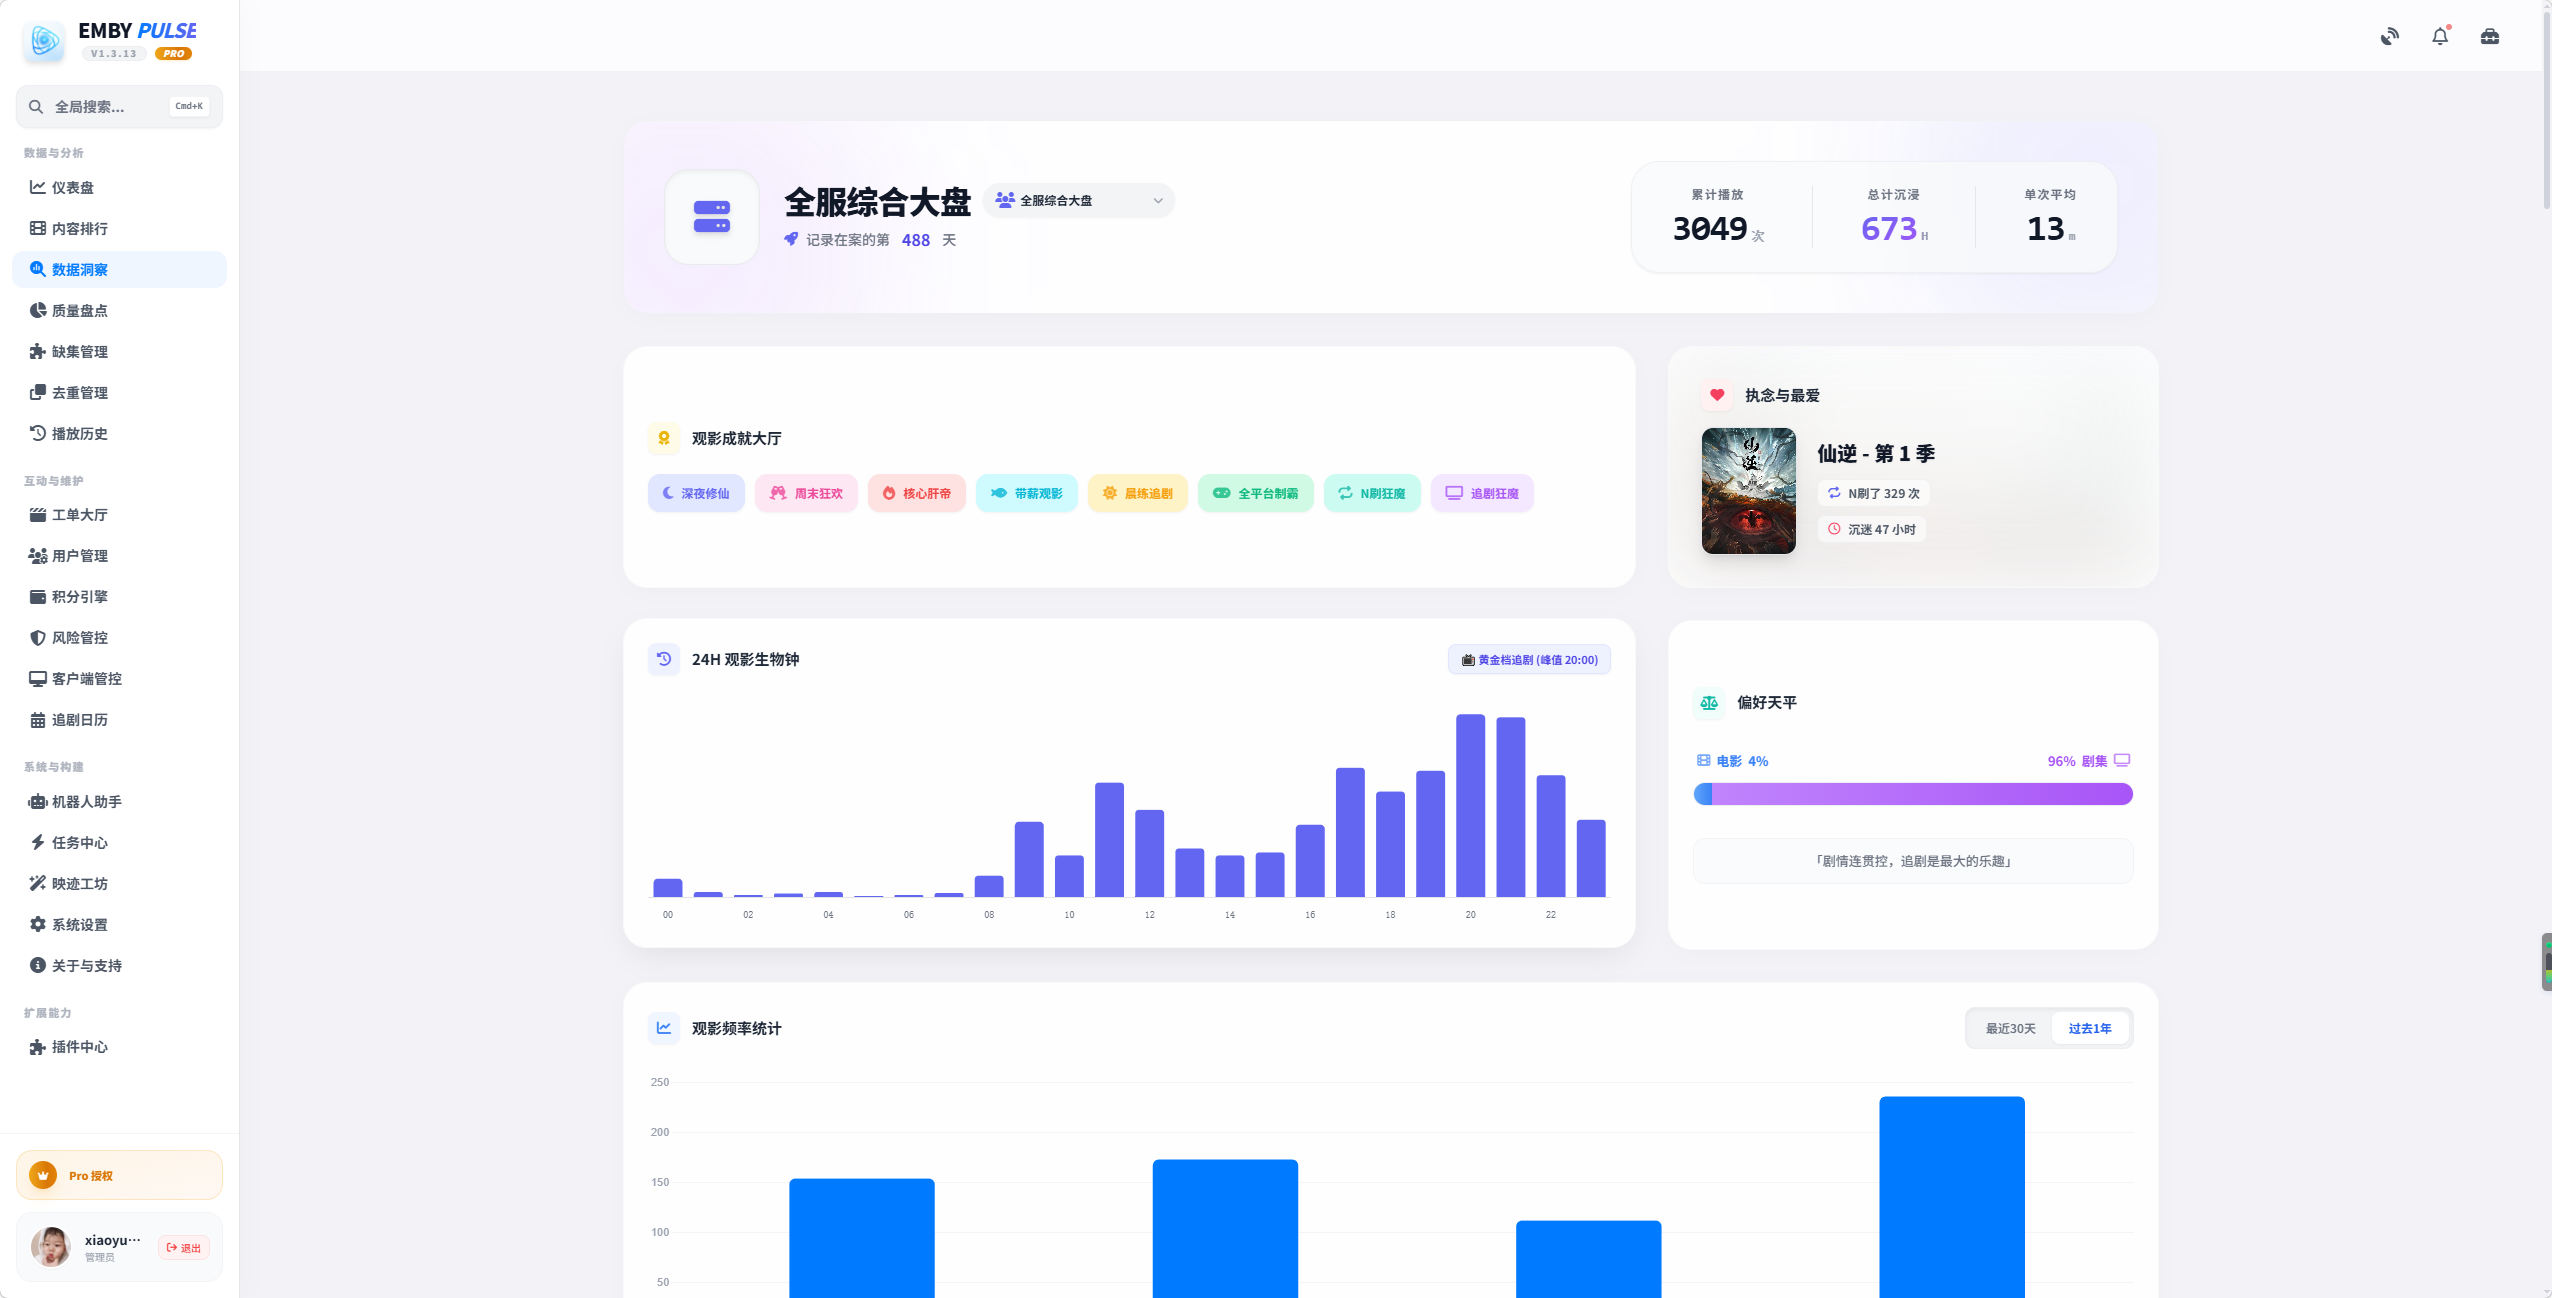Click the server icon beside 全服综合大盘 title
Screen dimensions: 2552x1298
[x=712, y=217]
